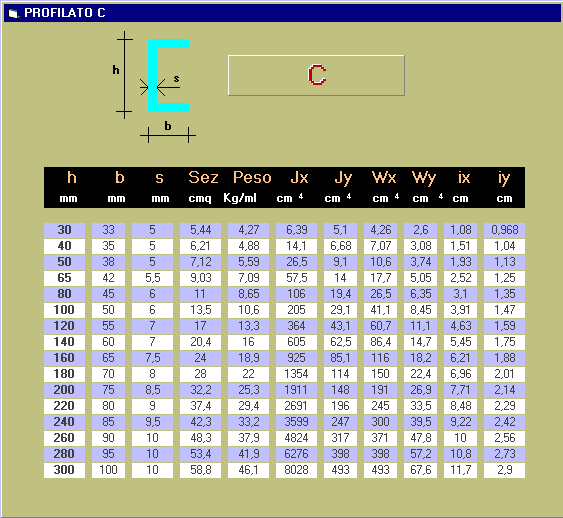563x518 pixels.
Task: Click the Peso value 10,6 cell
Action: click(x=248, y=310)
